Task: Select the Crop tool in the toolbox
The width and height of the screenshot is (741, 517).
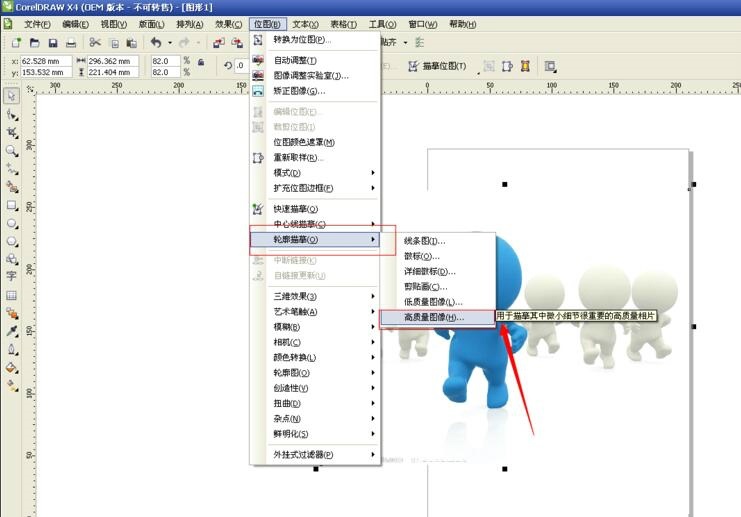Action: coord(11,132)
